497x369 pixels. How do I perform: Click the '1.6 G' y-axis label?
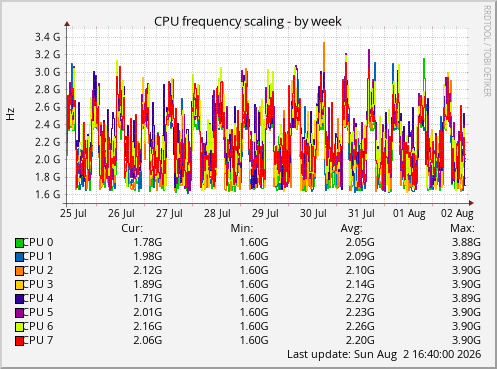tap(48, 194)
